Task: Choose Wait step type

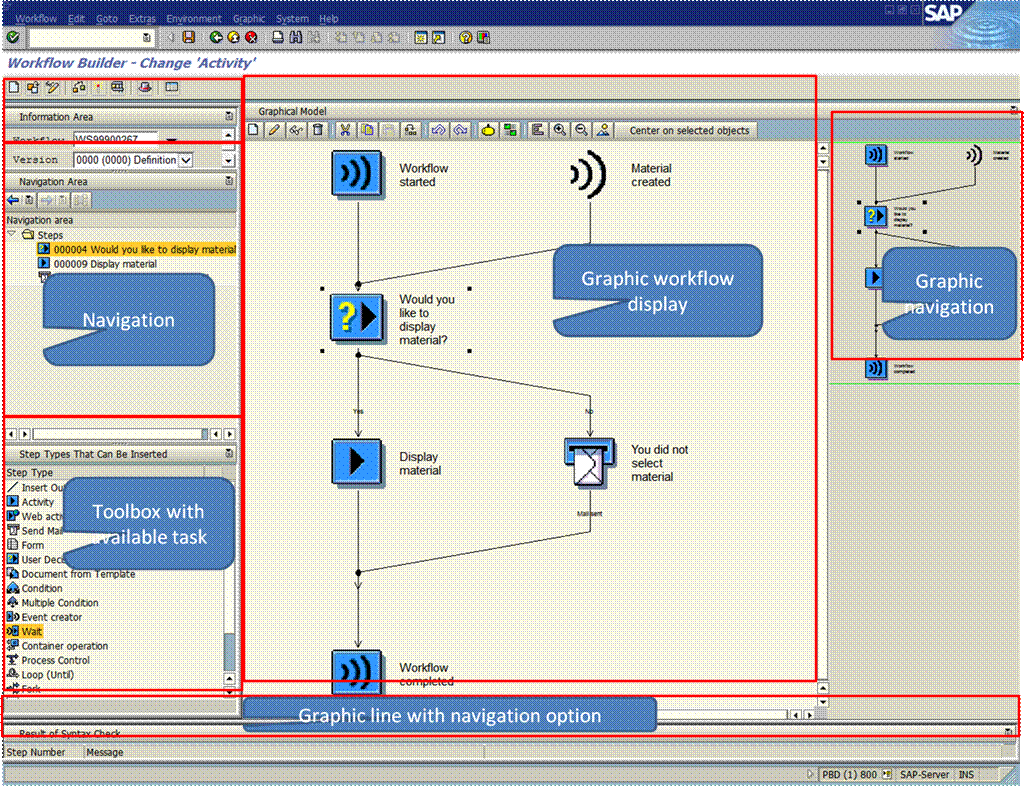Action: 24,631
